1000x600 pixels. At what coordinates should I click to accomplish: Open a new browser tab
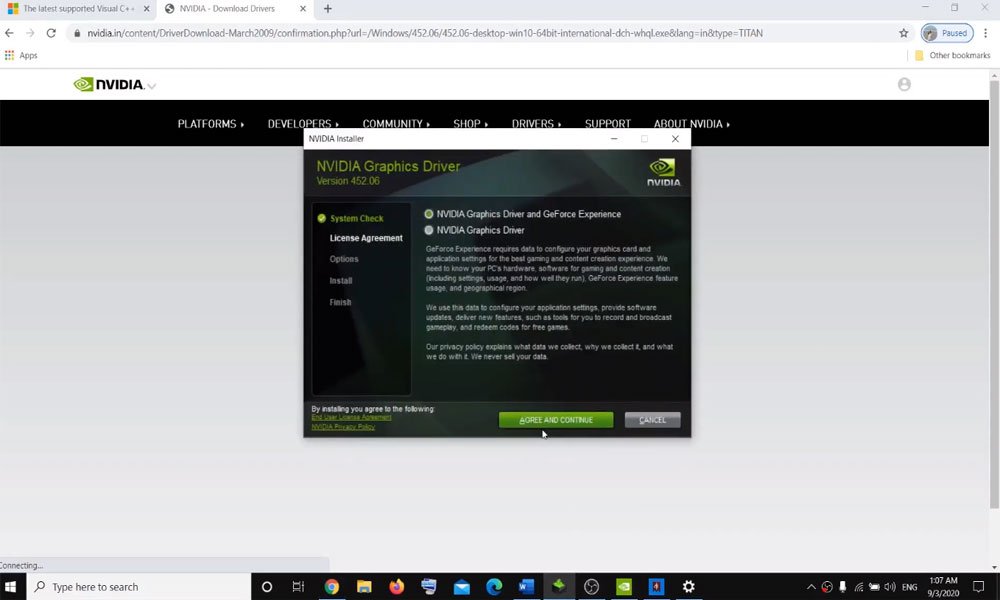(x=328, y=9)
